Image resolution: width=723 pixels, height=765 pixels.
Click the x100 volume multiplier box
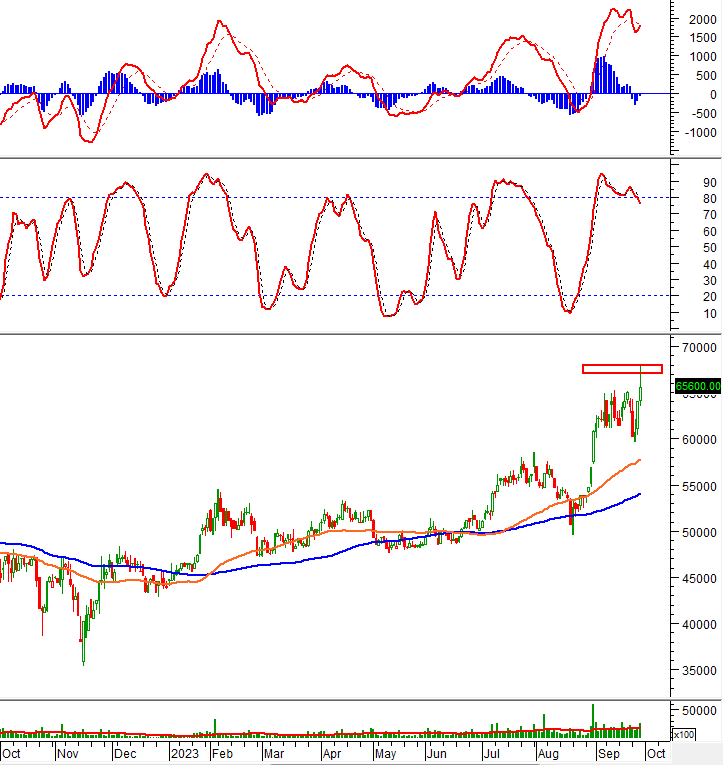[684, 734]
